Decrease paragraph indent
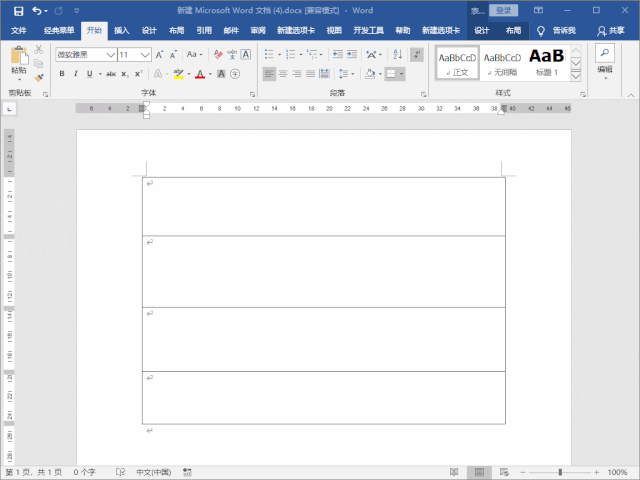This screenshot has height=480, width=640. tap(338, 54)
